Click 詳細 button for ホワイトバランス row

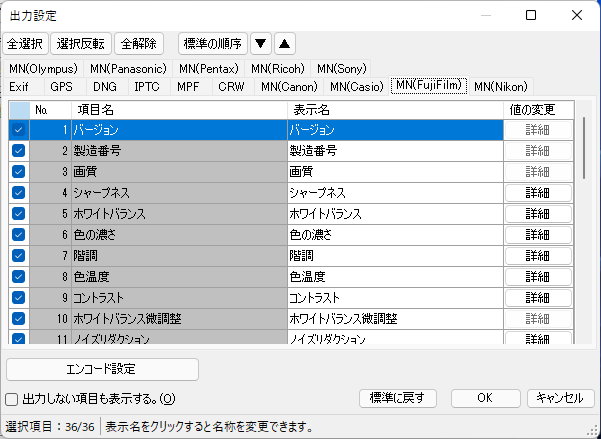point(538,214)
